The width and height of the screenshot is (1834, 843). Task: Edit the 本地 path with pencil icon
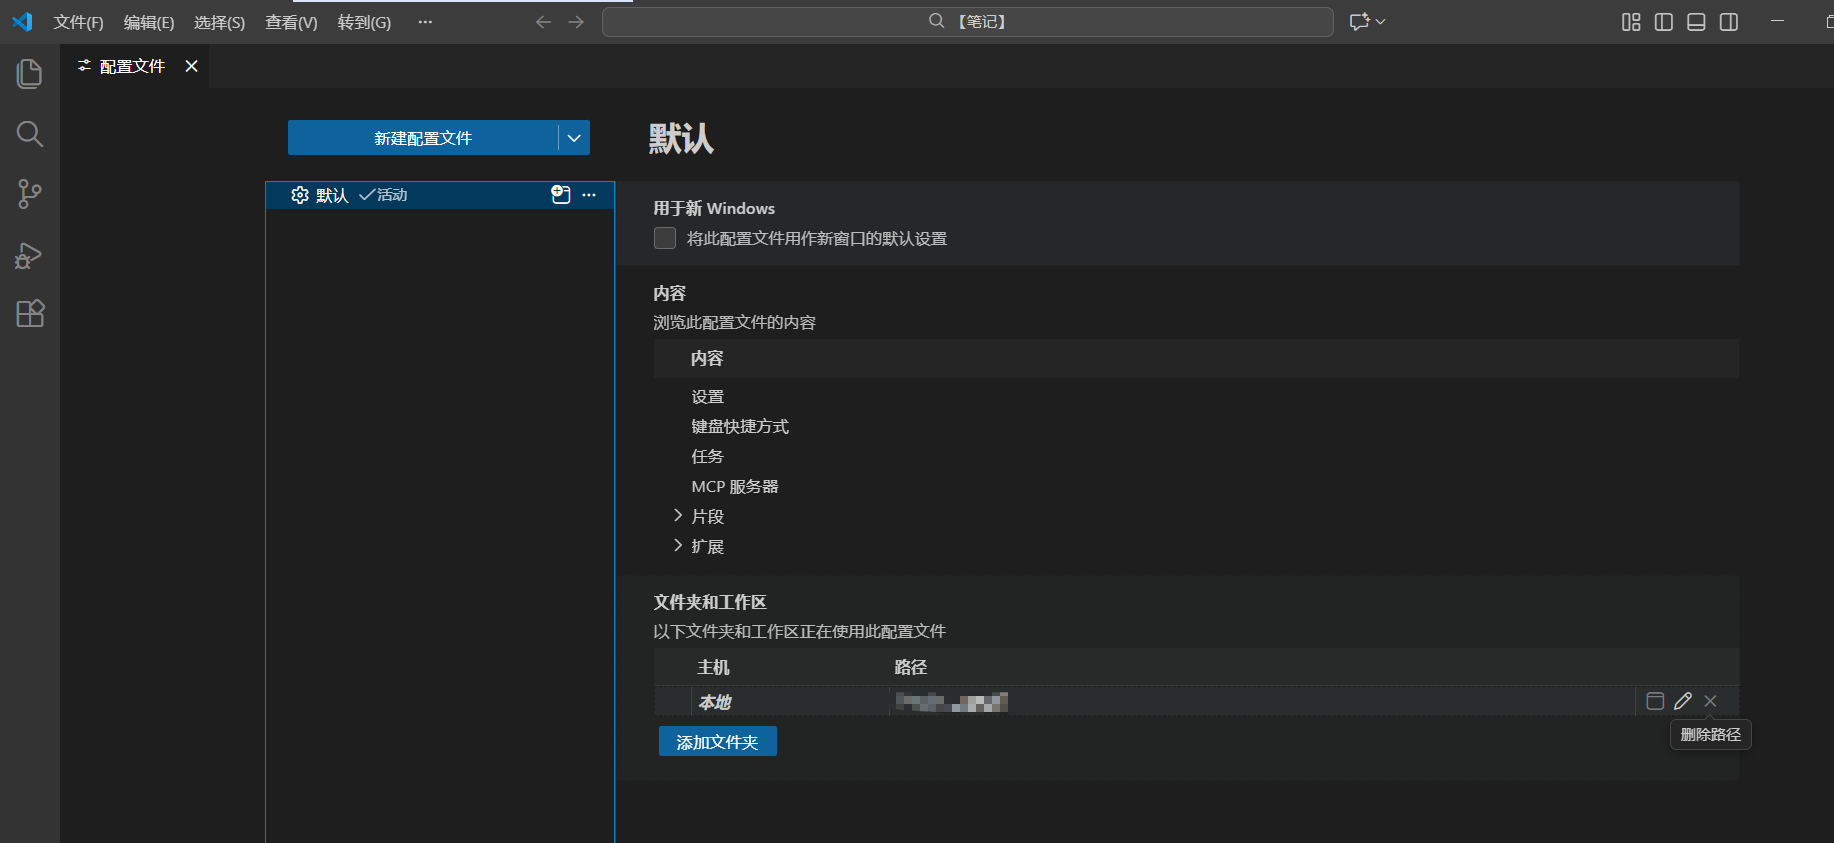[x=1683, y=701]
